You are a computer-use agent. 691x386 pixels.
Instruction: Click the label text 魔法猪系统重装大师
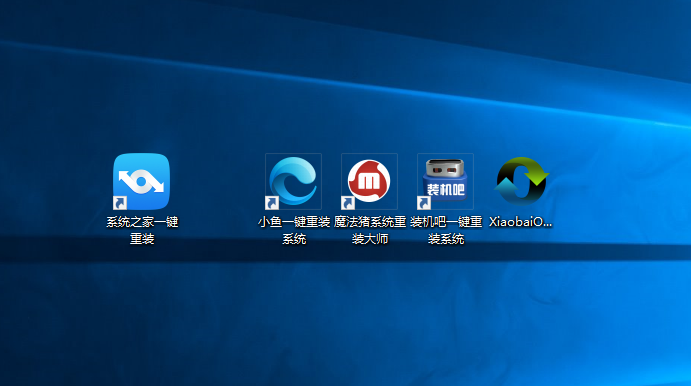370,230
